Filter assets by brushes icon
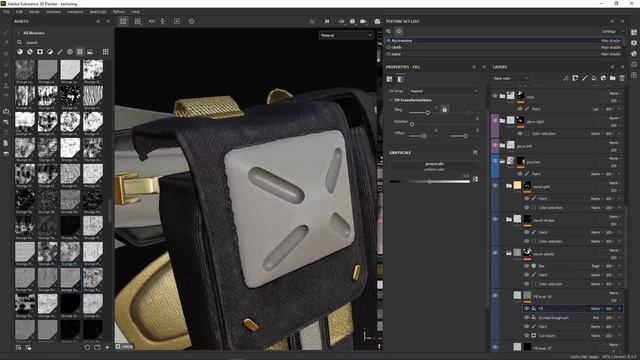The image size is (640, 360). tap(60, 52)
